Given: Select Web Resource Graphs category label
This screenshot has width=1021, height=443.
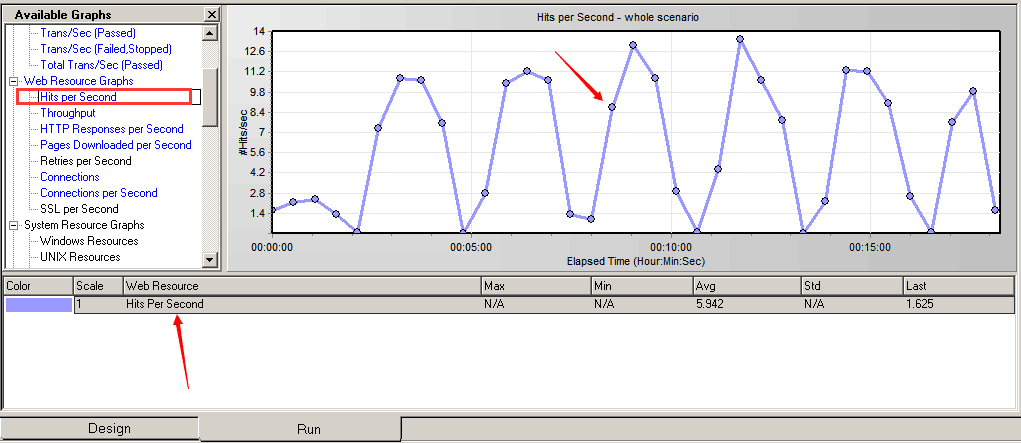Looking at the screenshot, I should coord(78,81).
